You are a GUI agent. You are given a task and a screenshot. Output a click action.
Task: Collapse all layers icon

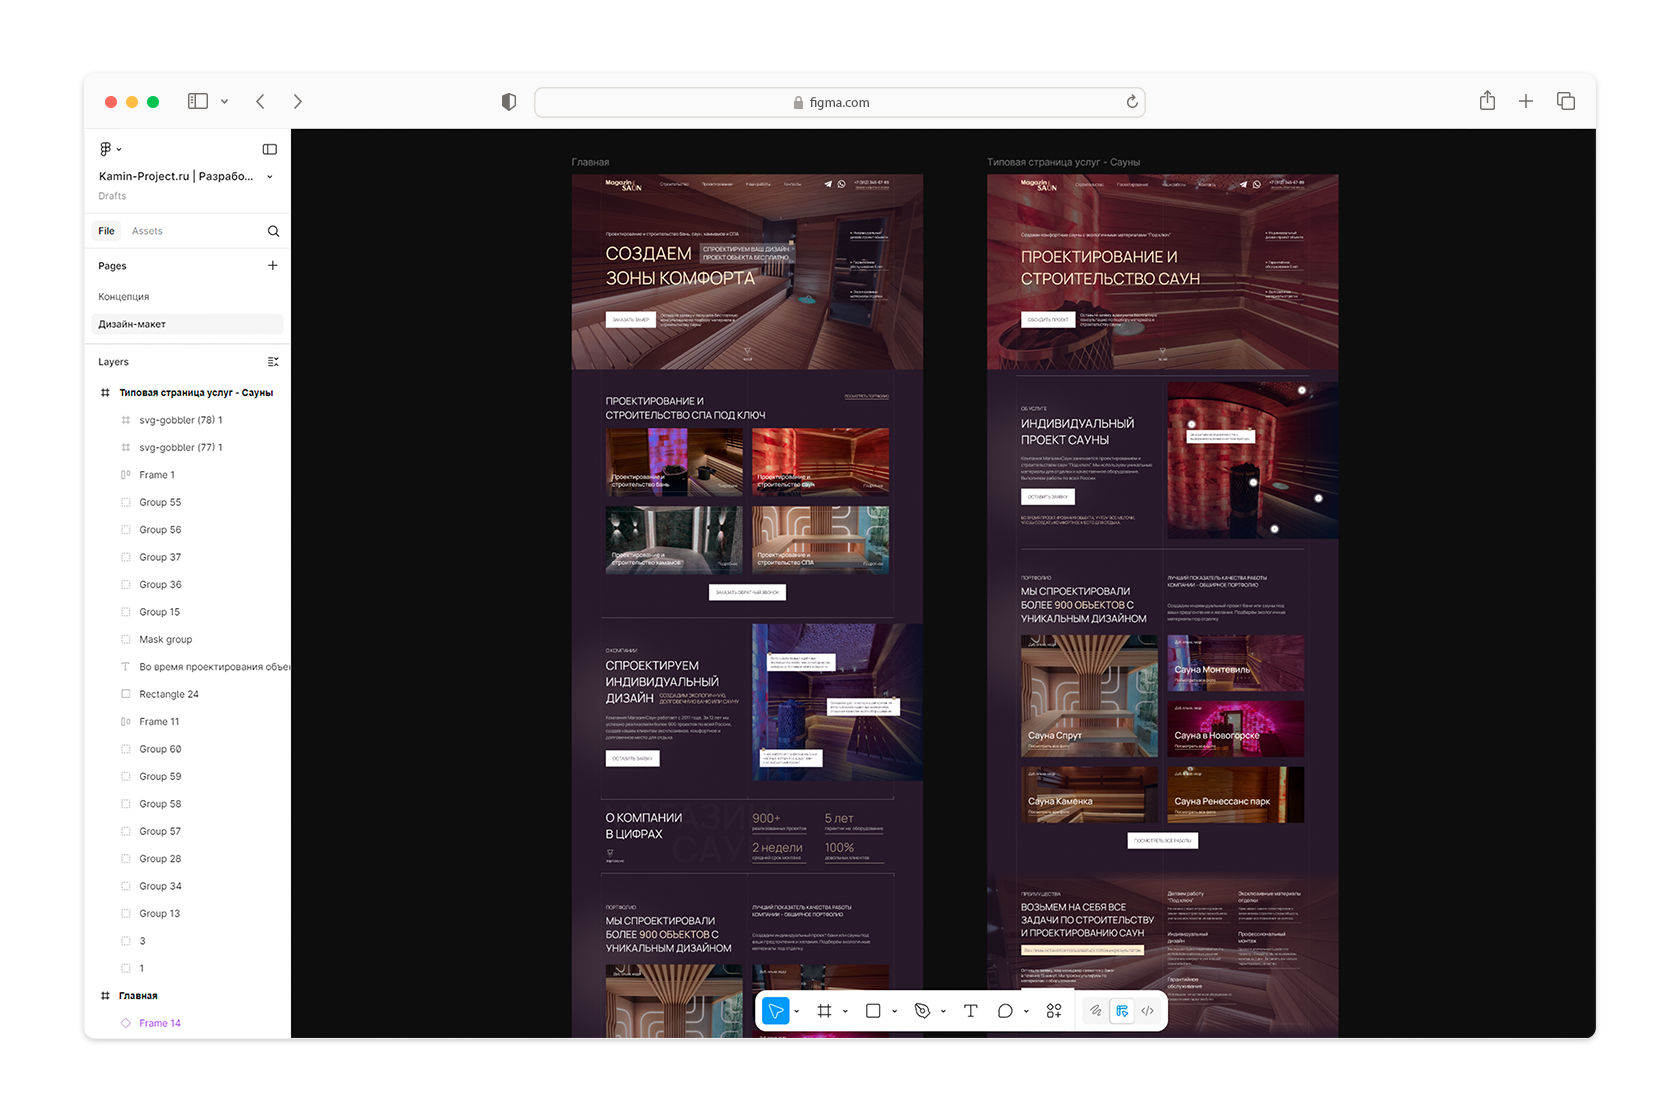pos(273,362)
